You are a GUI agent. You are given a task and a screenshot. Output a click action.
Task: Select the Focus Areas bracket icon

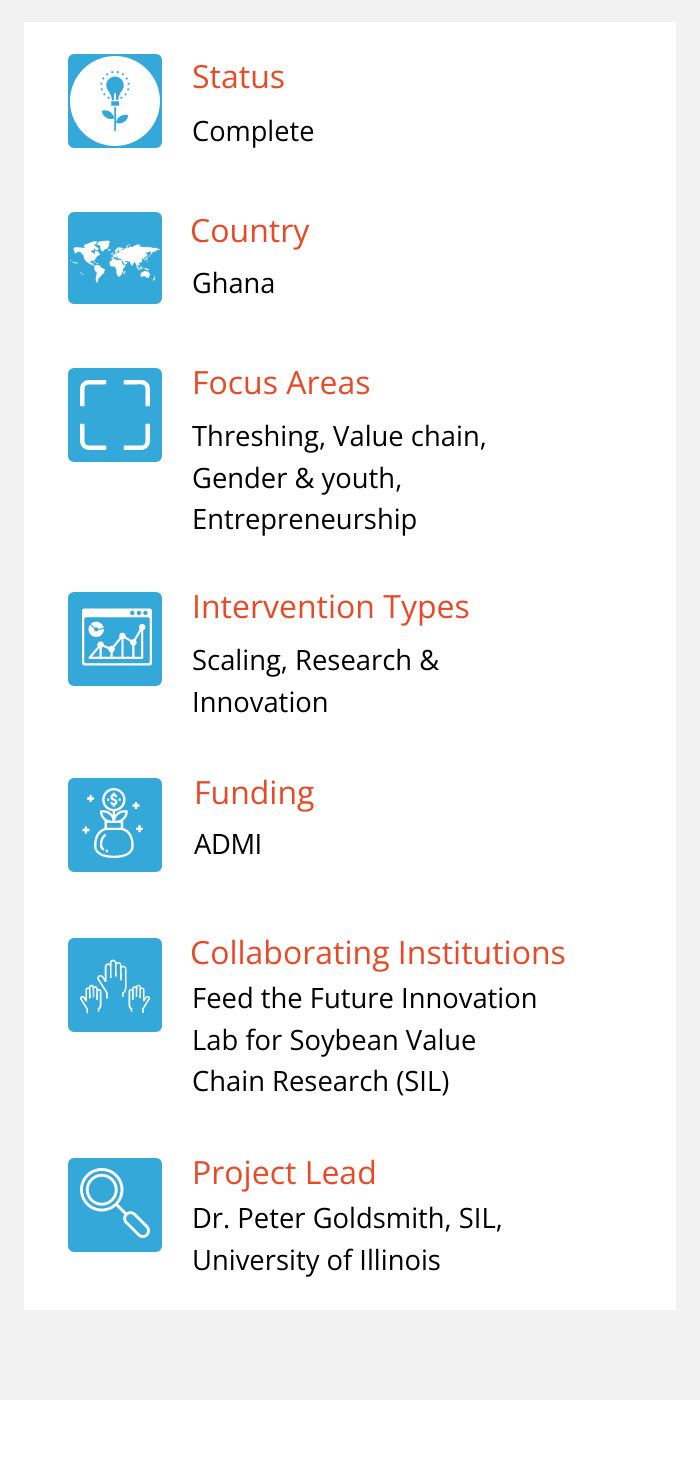pyautogui.click(x=115, y=415)
